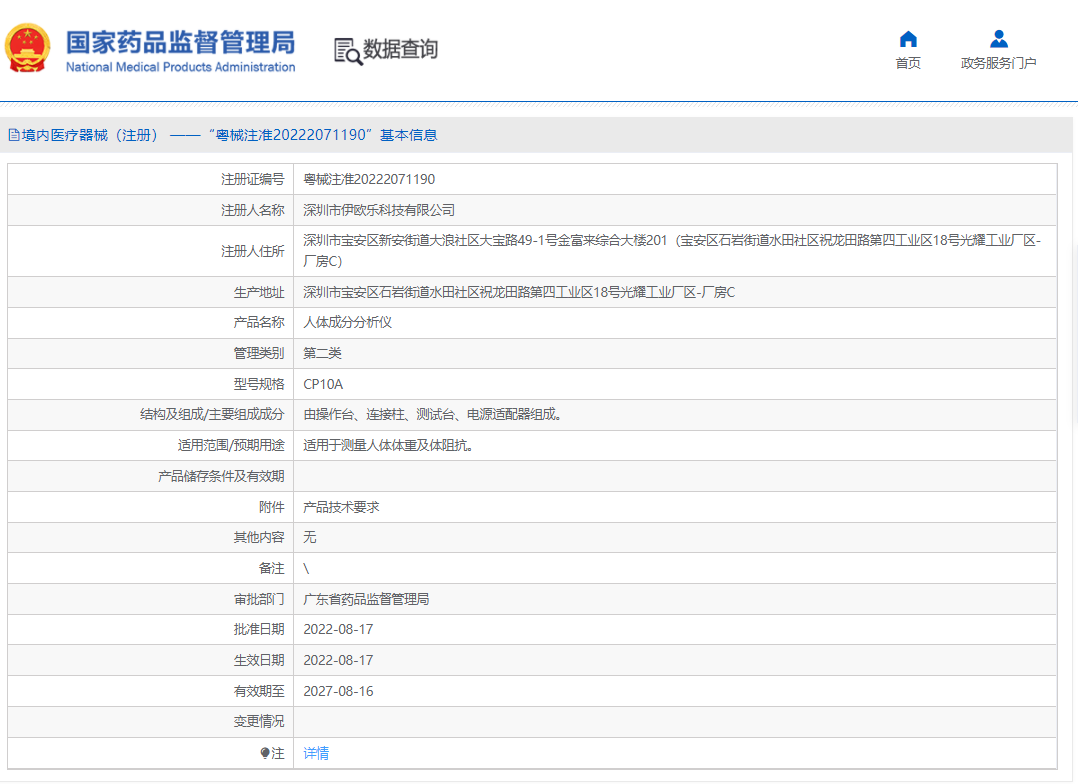
Task: Open the 详情 link
Action: [x=316, y=753]
